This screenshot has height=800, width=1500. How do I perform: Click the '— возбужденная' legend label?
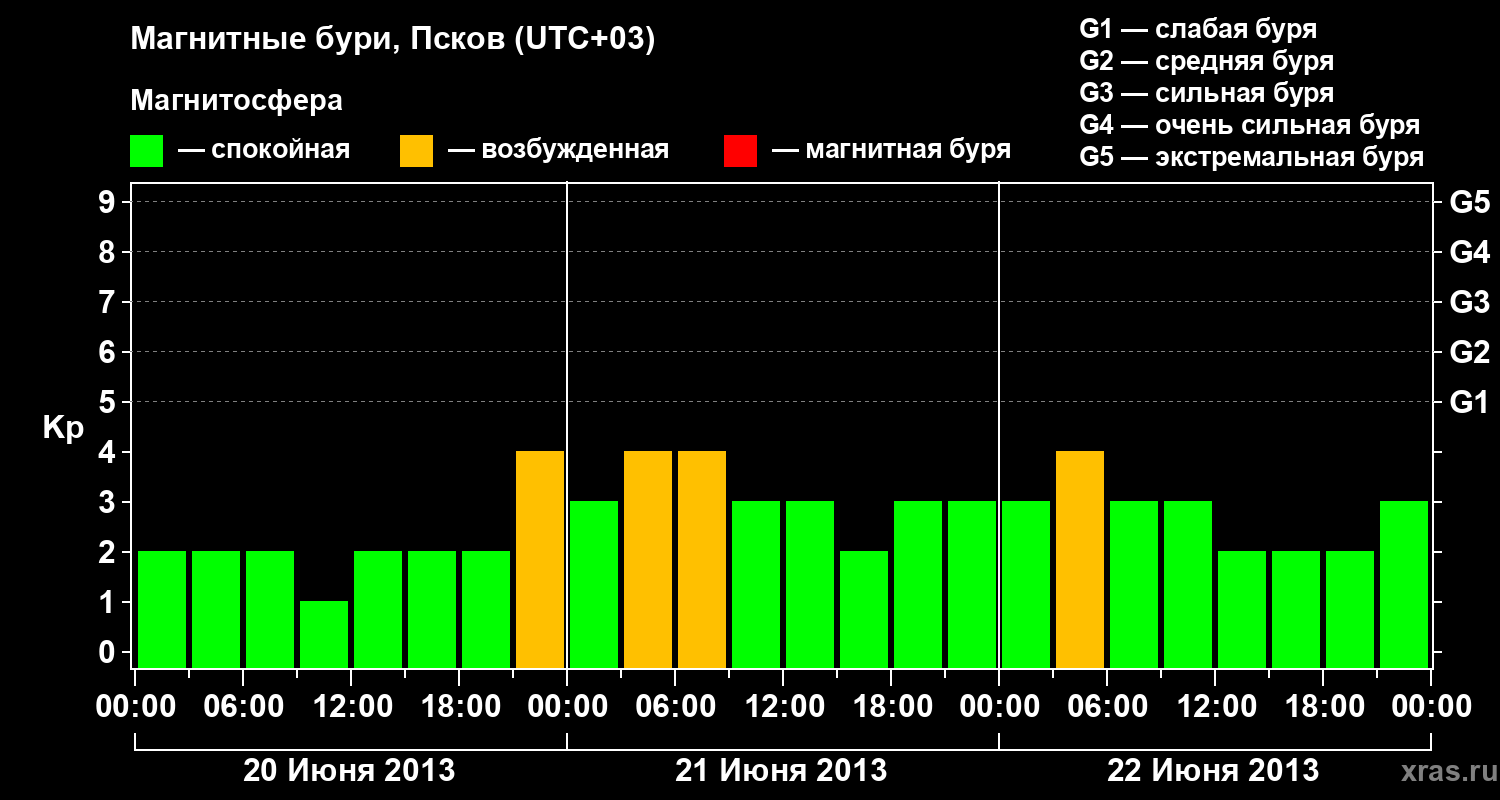(x=558, y=150)
